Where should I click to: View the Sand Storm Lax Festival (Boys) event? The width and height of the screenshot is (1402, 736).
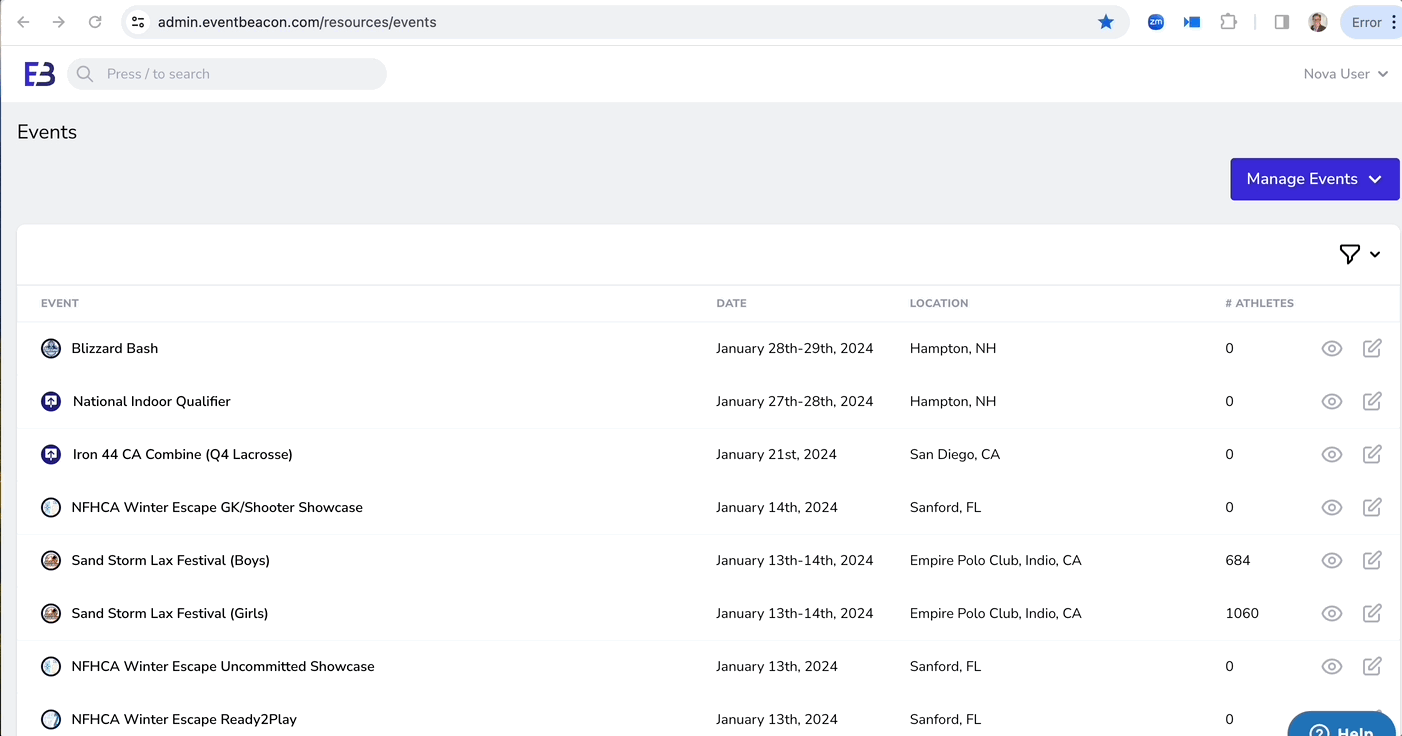click(1331, 560)
